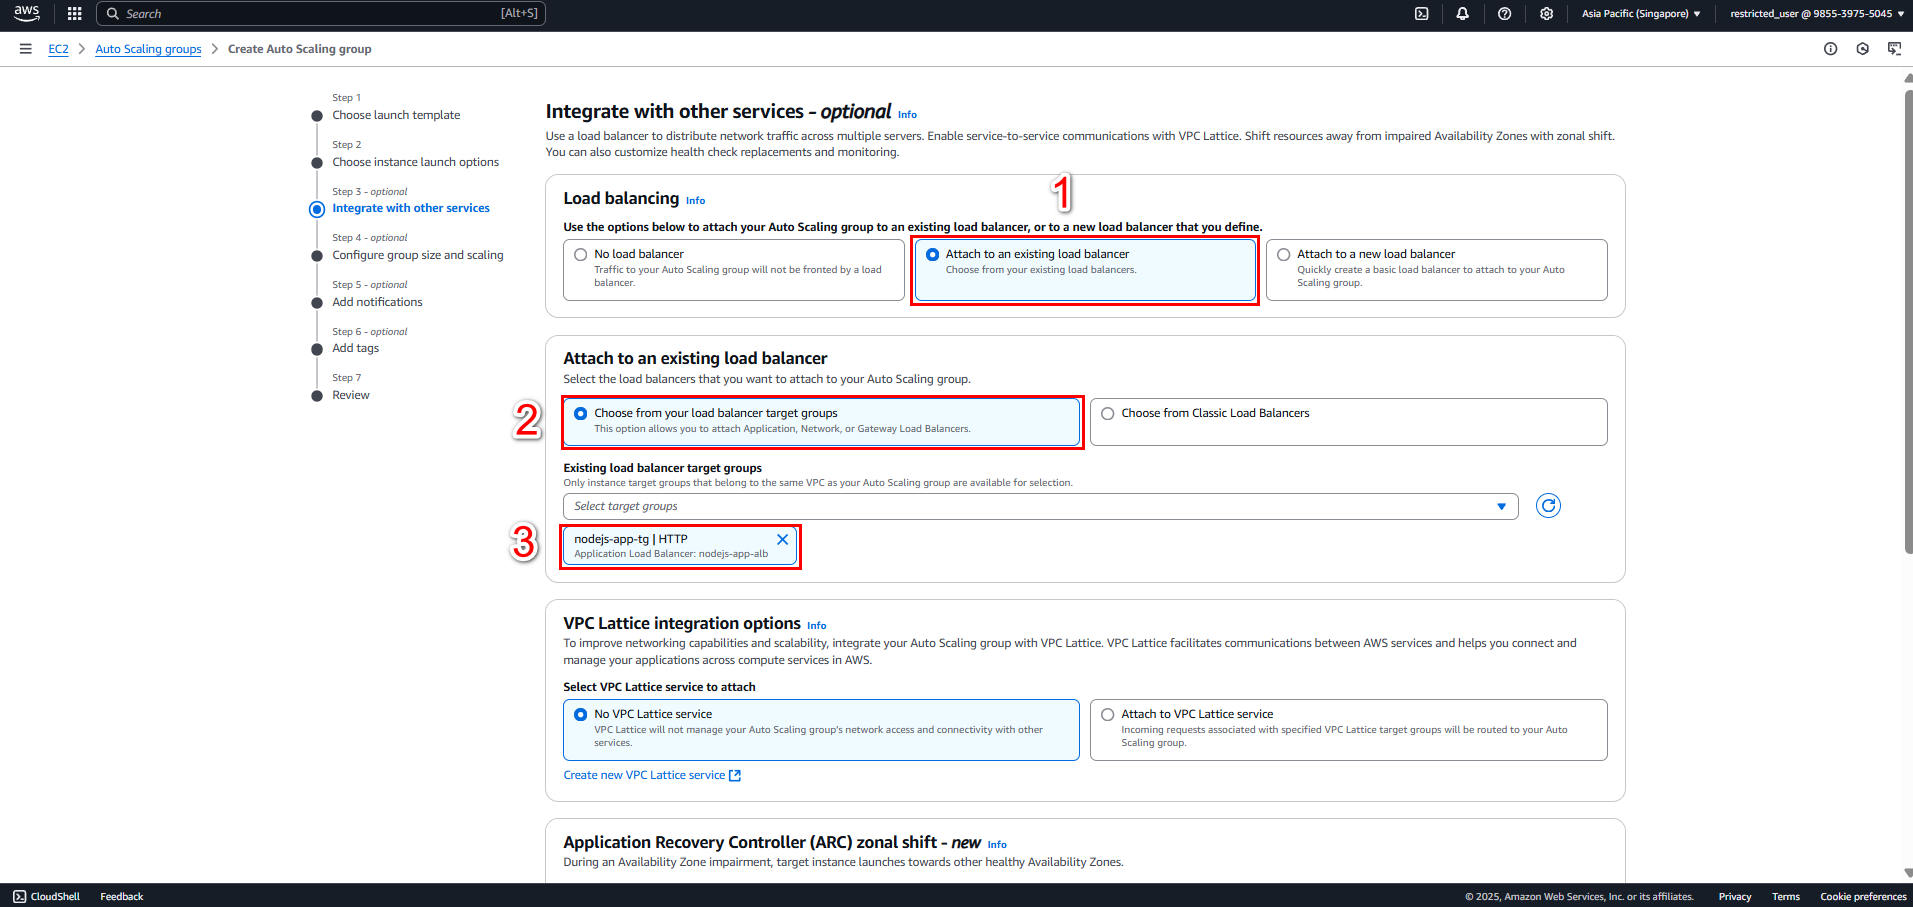1913x907 pixels.
Task: Select Attach to VPC Lattice service
Action: 1348,730
